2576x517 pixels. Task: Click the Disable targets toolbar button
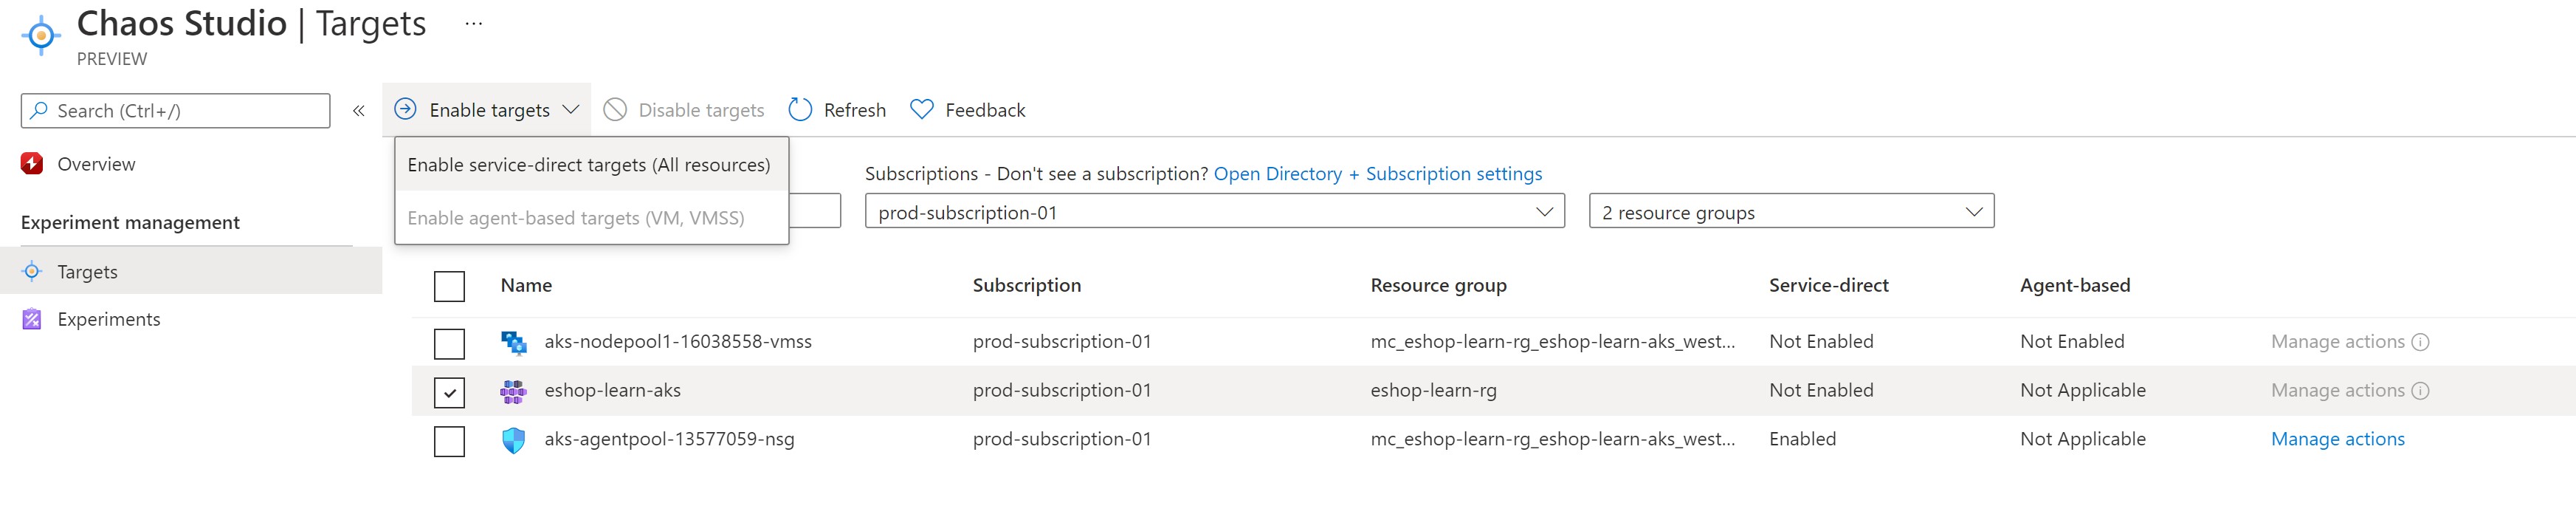point(684,109)
